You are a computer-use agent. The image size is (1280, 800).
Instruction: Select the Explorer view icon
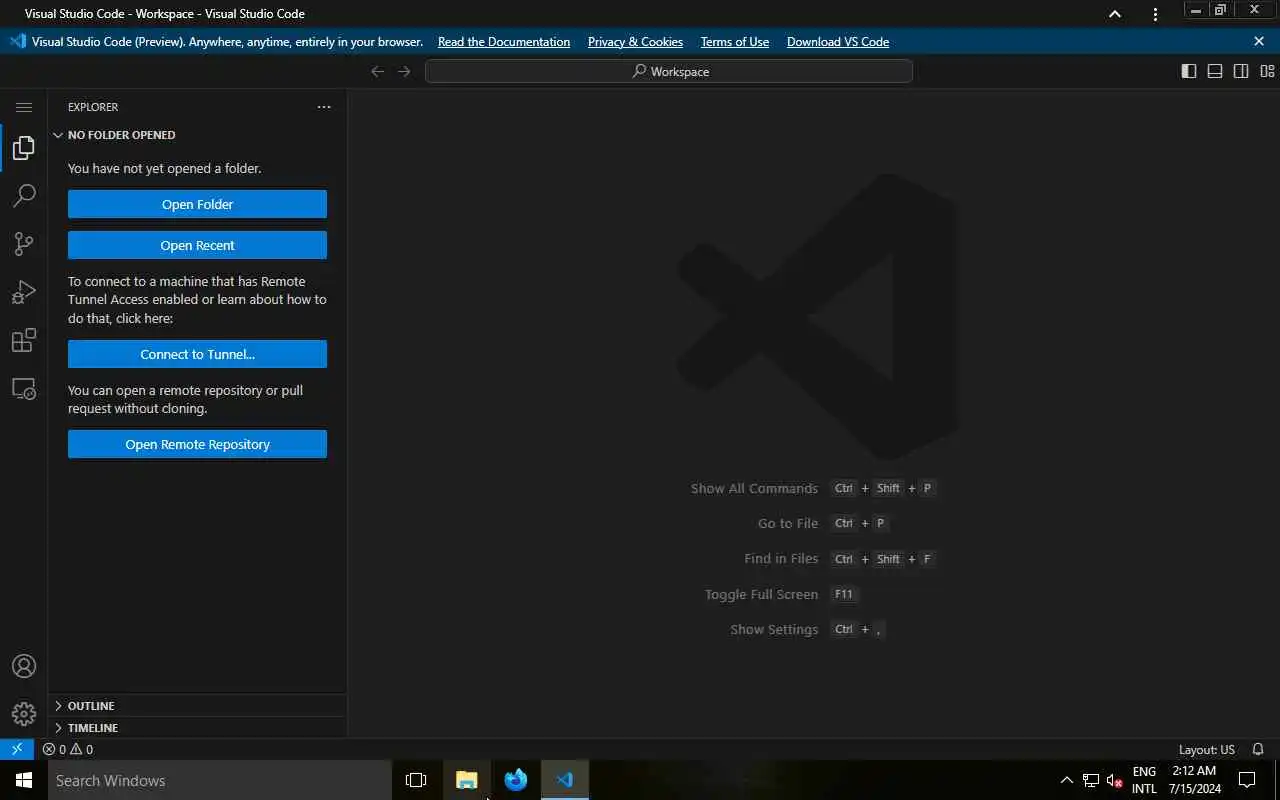pyautogui.click(x=24, y=149)
